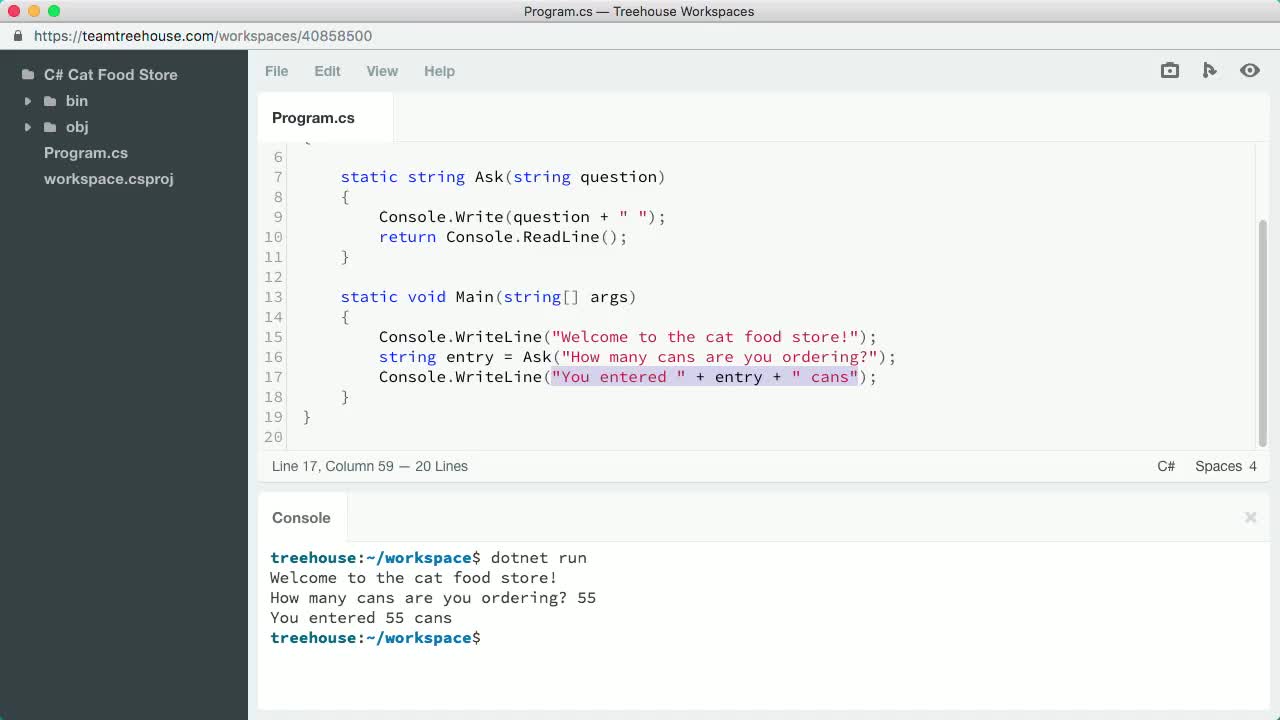
Task: Close the Console panel
Action: (1250, 517)
